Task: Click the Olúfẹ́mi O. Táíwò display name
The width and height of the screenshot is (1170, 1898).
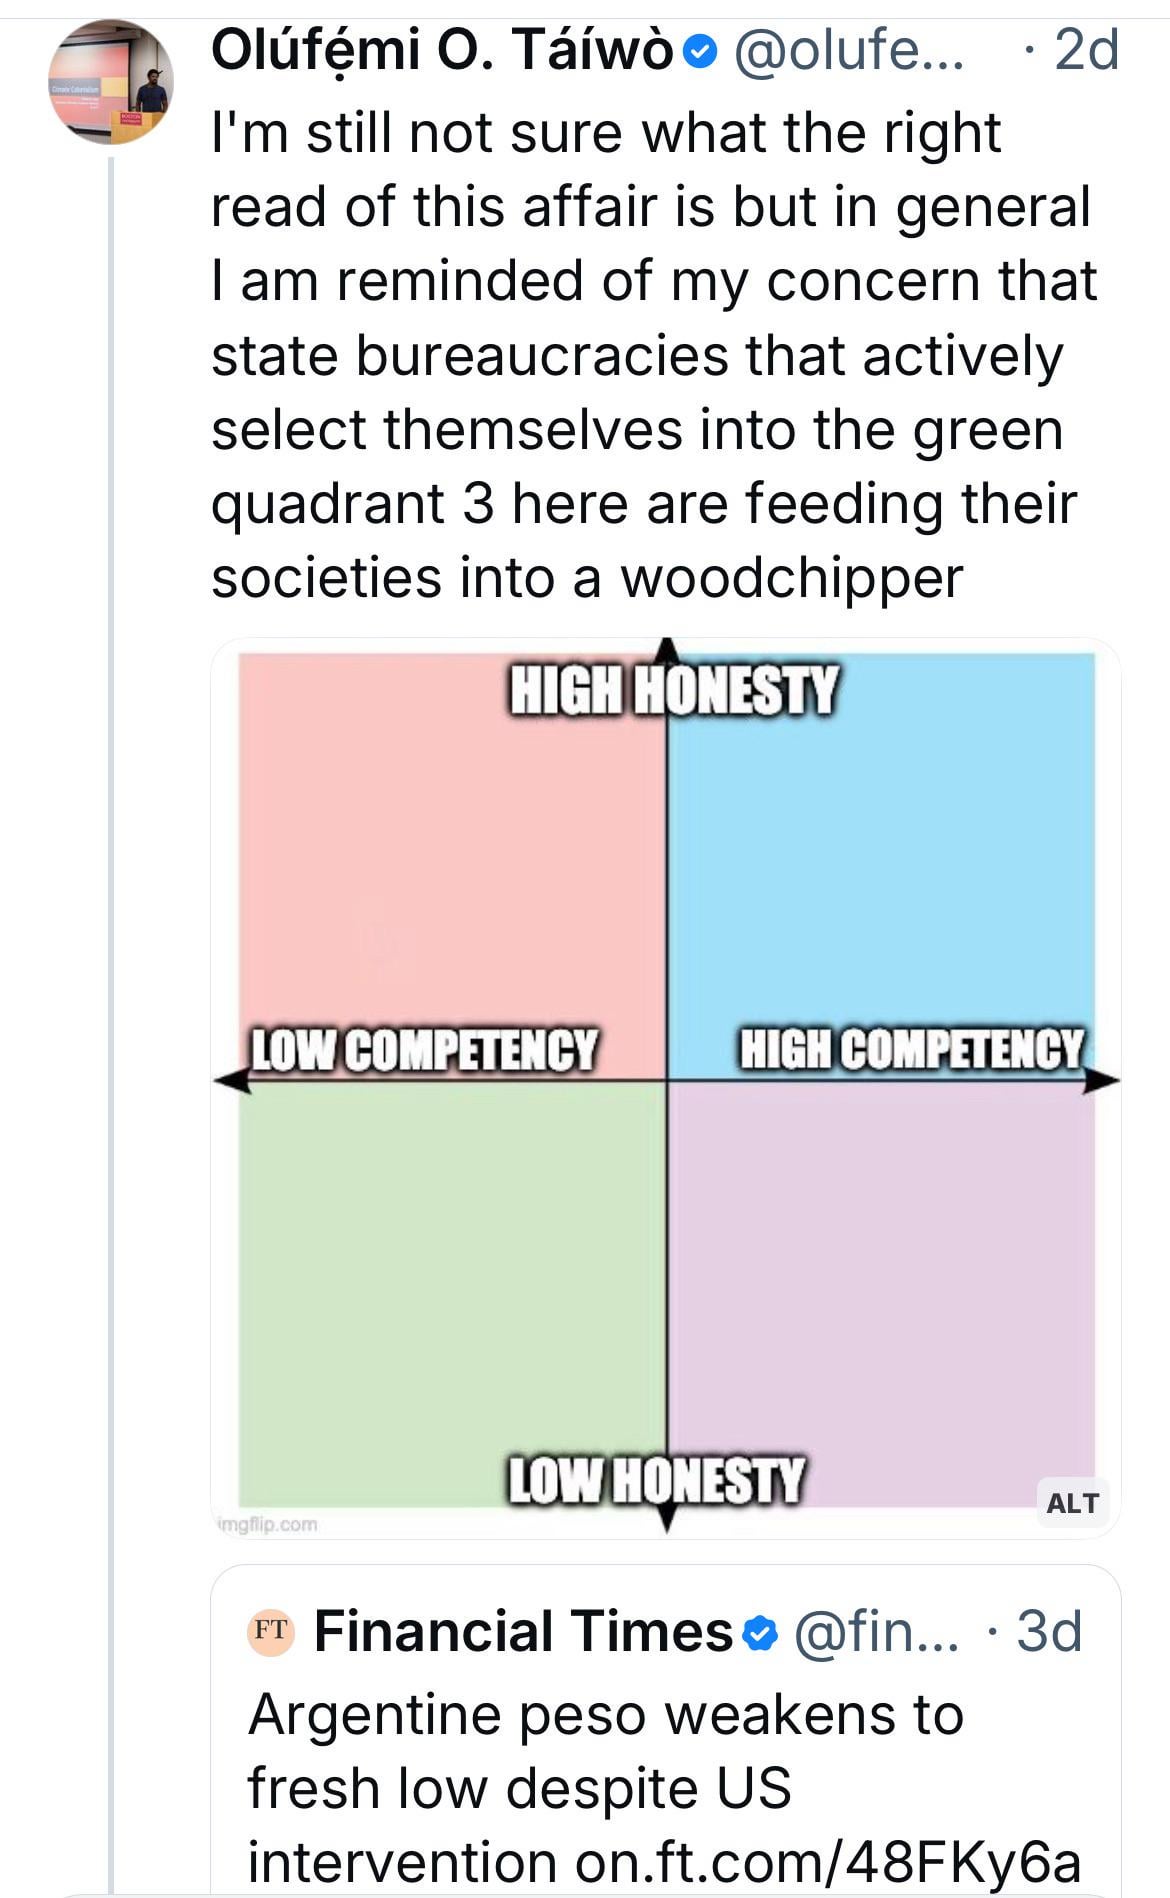Action: click(x=441, y=50)
